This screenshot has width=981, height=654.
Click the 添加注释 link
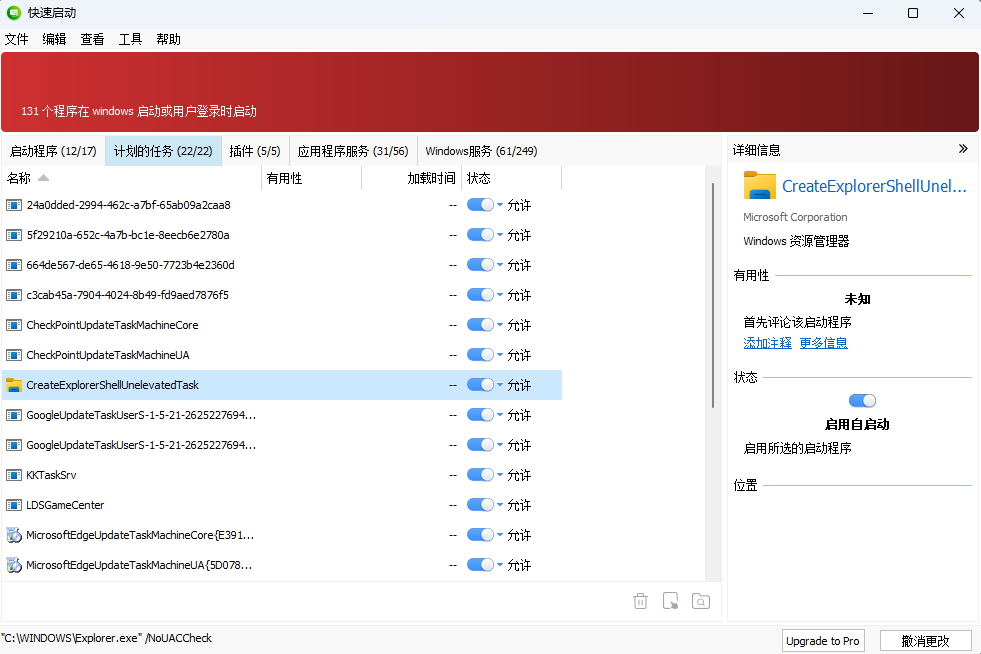(767, 343)
